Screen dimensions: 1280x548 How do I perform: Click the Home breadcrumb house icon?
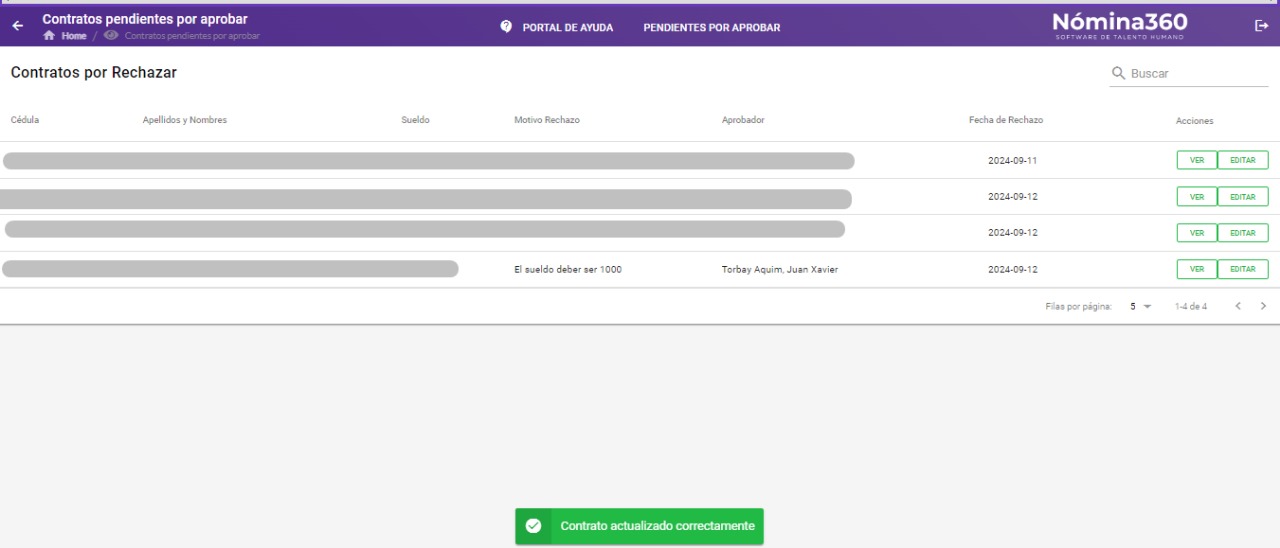[x=49, y=36]
